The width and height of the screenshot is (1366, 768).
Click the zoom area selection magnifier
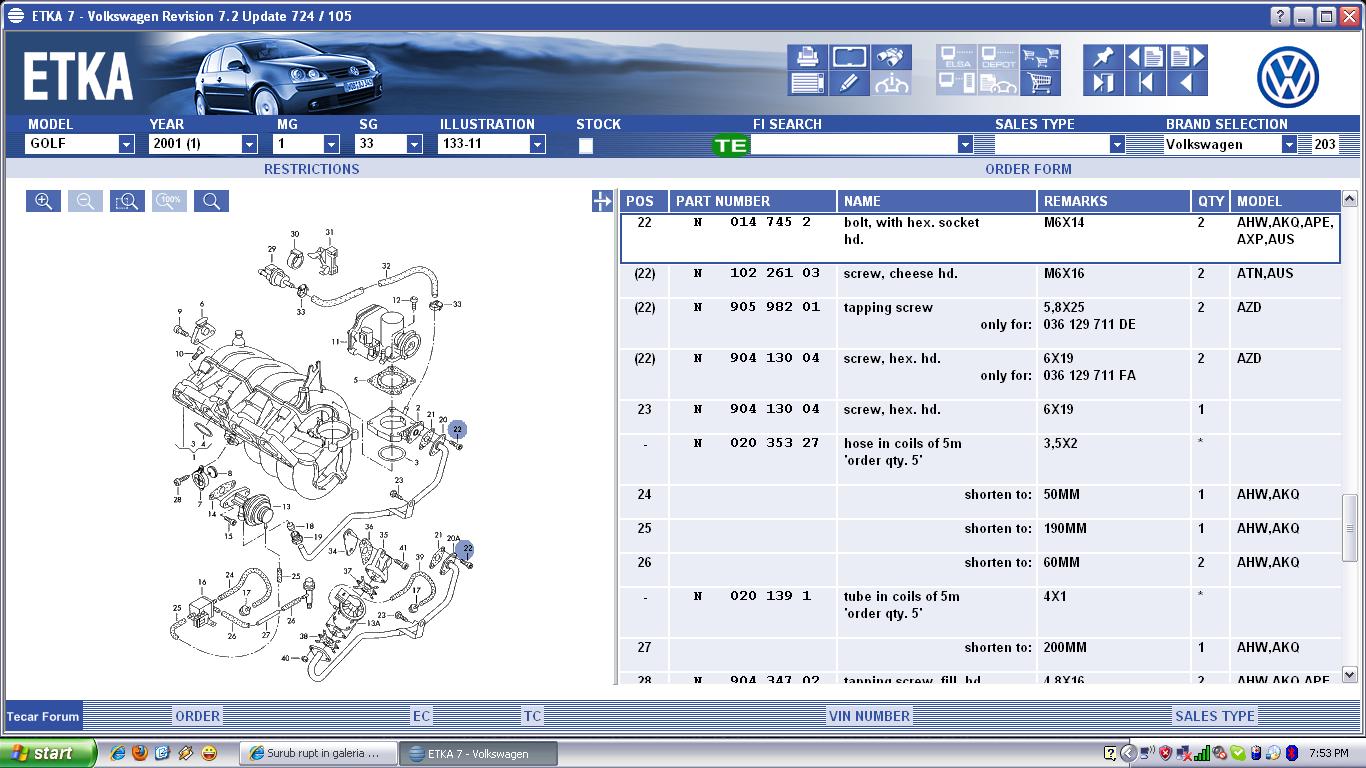coord(127,201)
